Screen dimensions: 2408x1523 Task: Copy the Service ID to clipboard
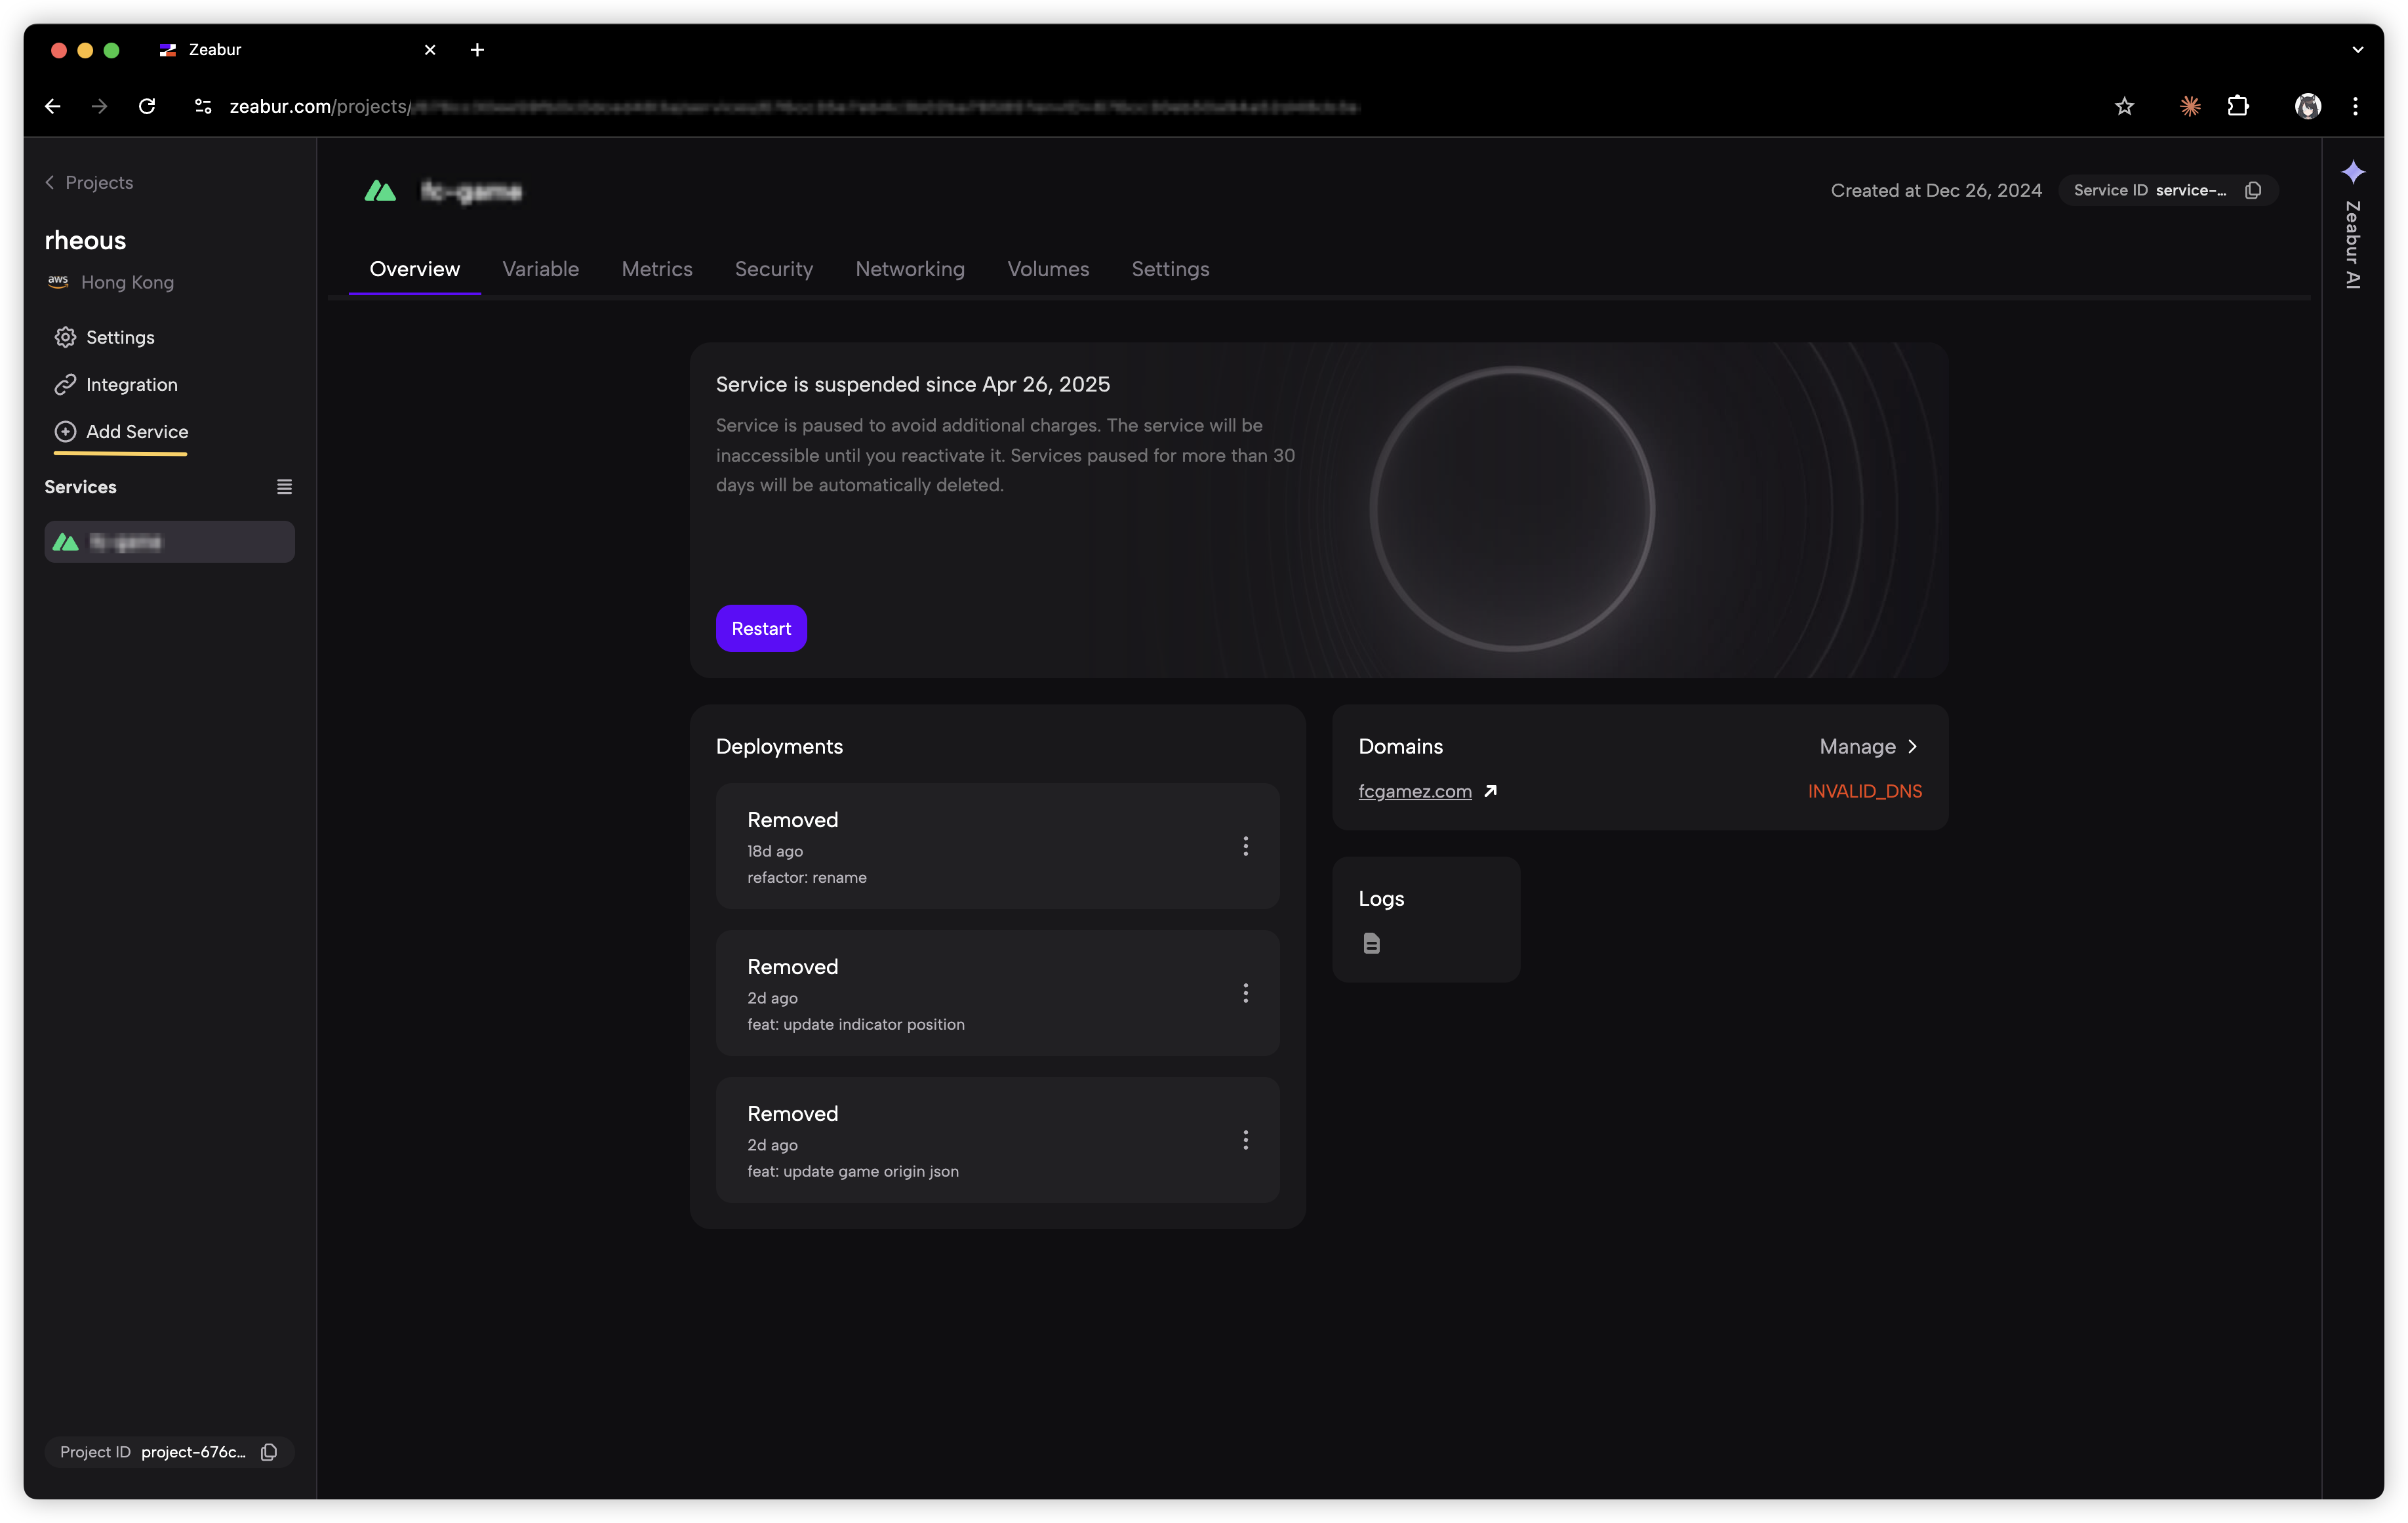(2253, 190)
